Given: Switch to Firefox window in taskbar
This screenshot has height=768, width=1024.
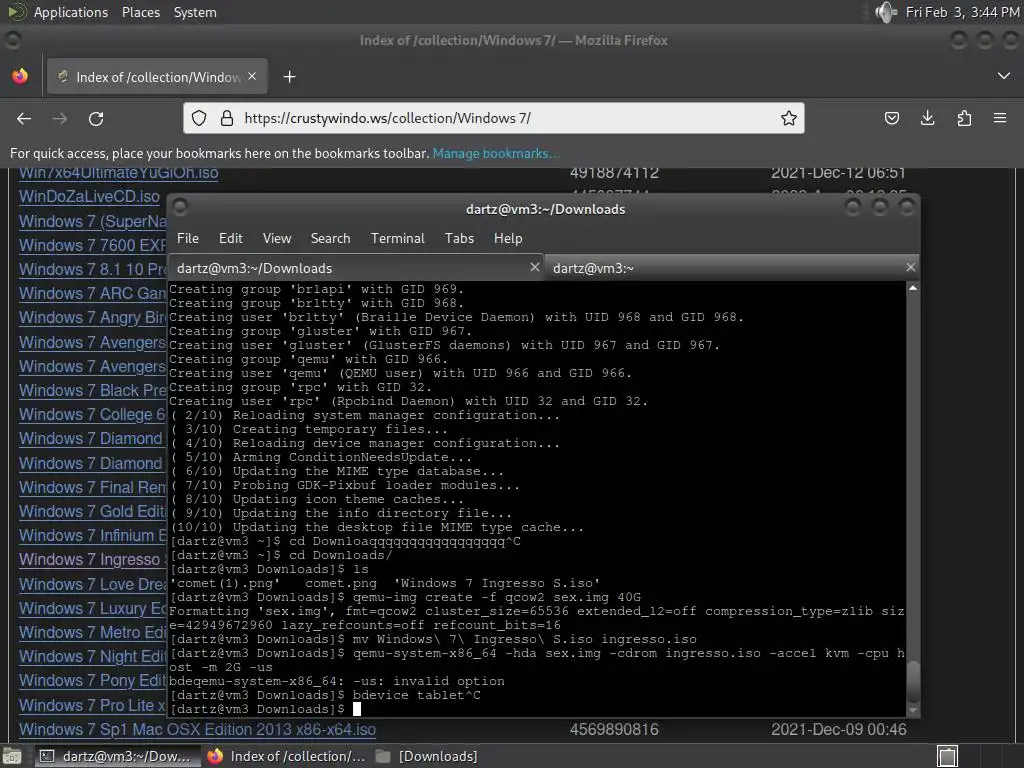Looking at the screenshot, I should click(x=285, y=756).
